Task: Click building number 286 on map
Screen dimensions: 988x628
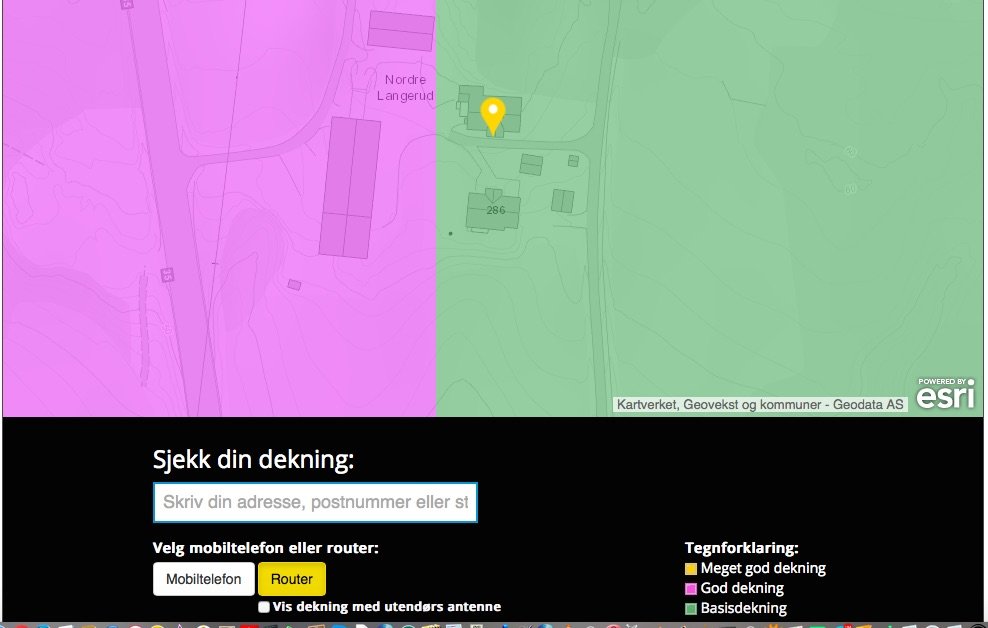Action: pos(496,210)
